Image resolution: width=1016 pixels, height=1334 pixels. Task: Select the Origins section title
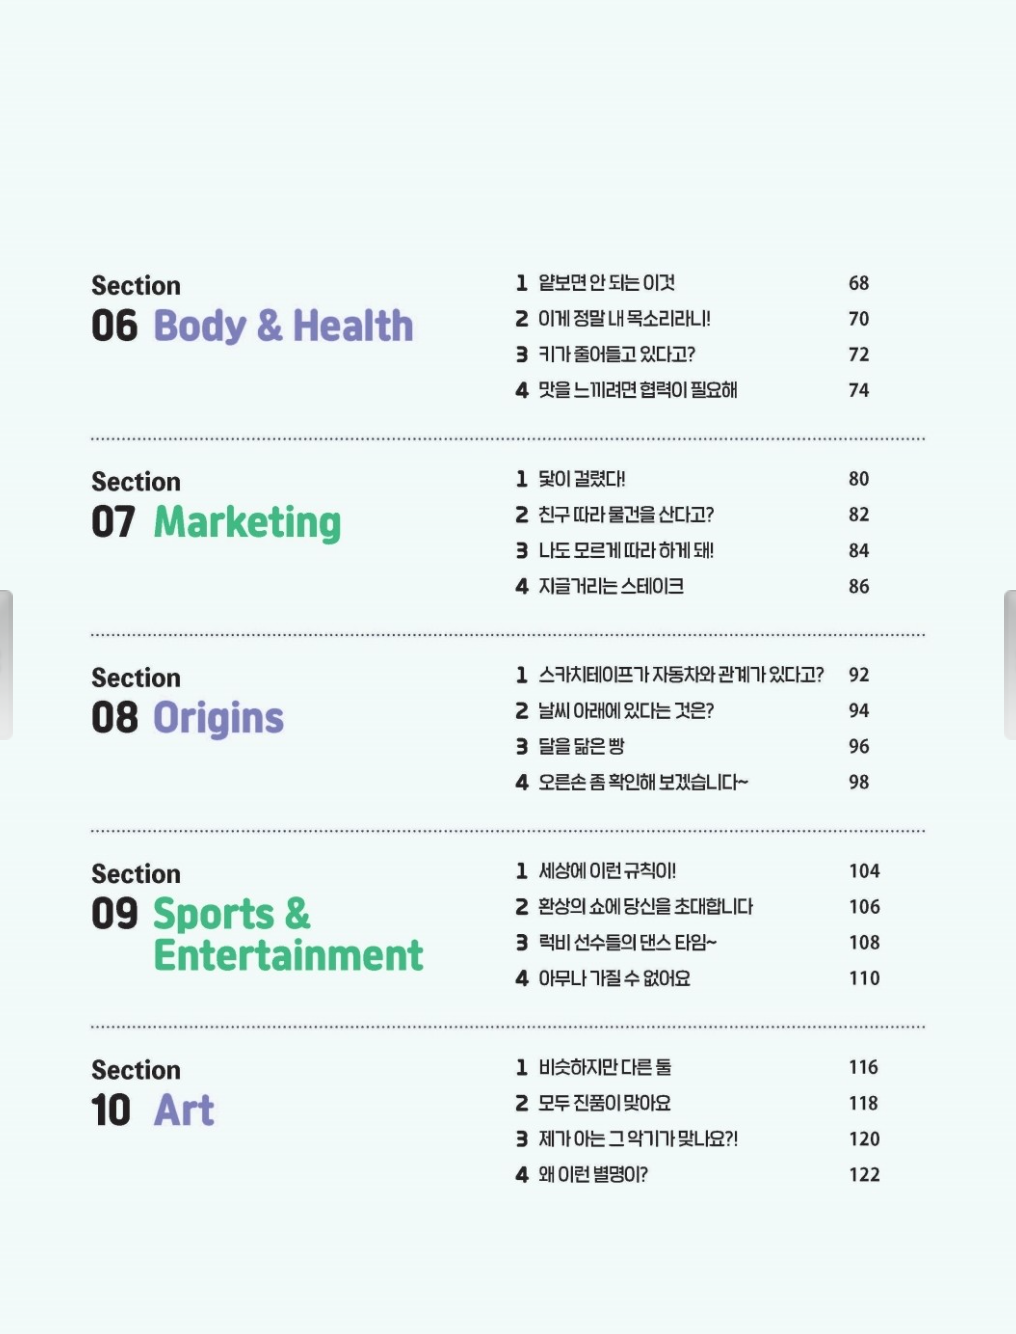(218, 718)
